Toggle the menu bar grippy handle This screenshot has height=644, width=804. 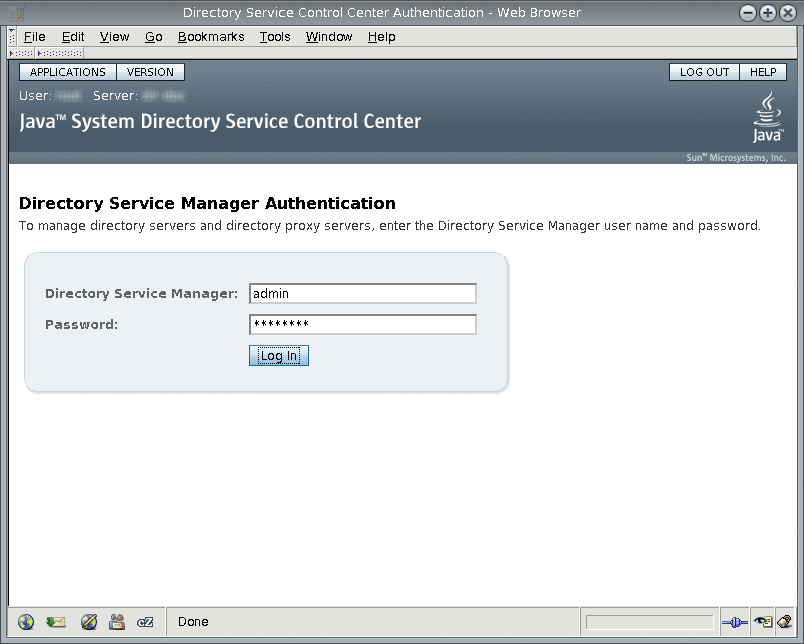(12, 36)
